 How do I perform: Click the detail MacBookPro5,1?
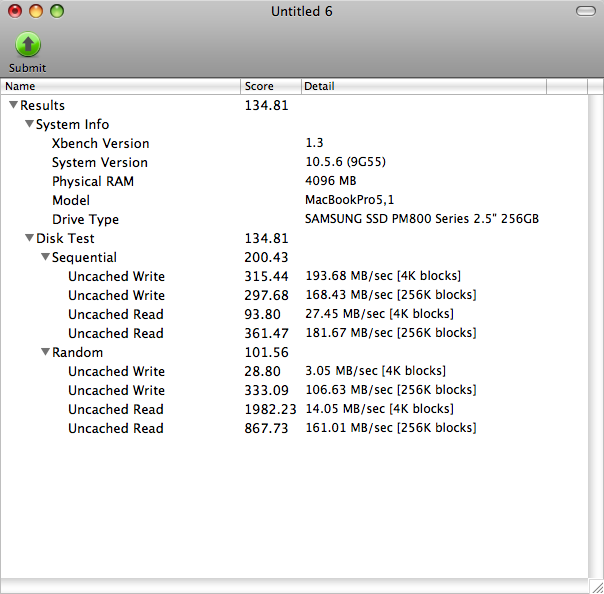[349, 200]
